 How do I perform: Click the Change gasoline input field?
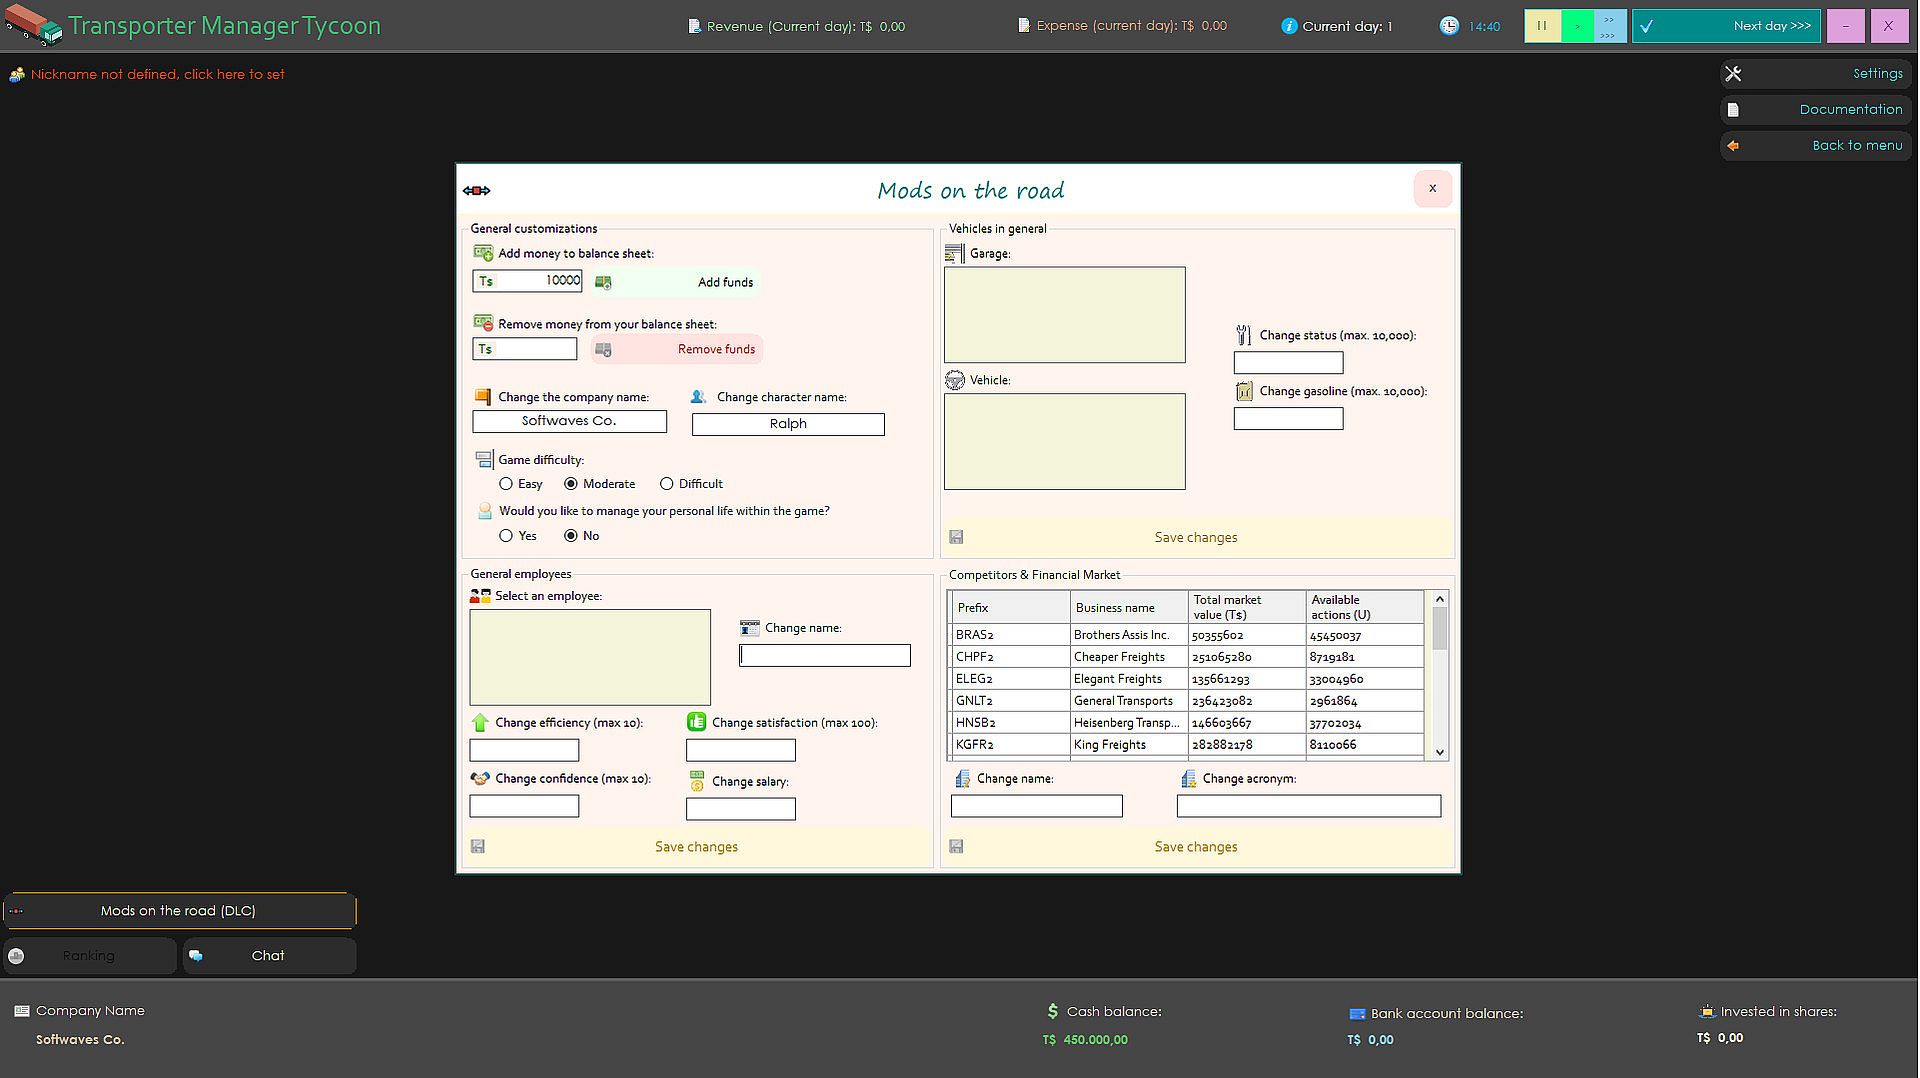1288,419
